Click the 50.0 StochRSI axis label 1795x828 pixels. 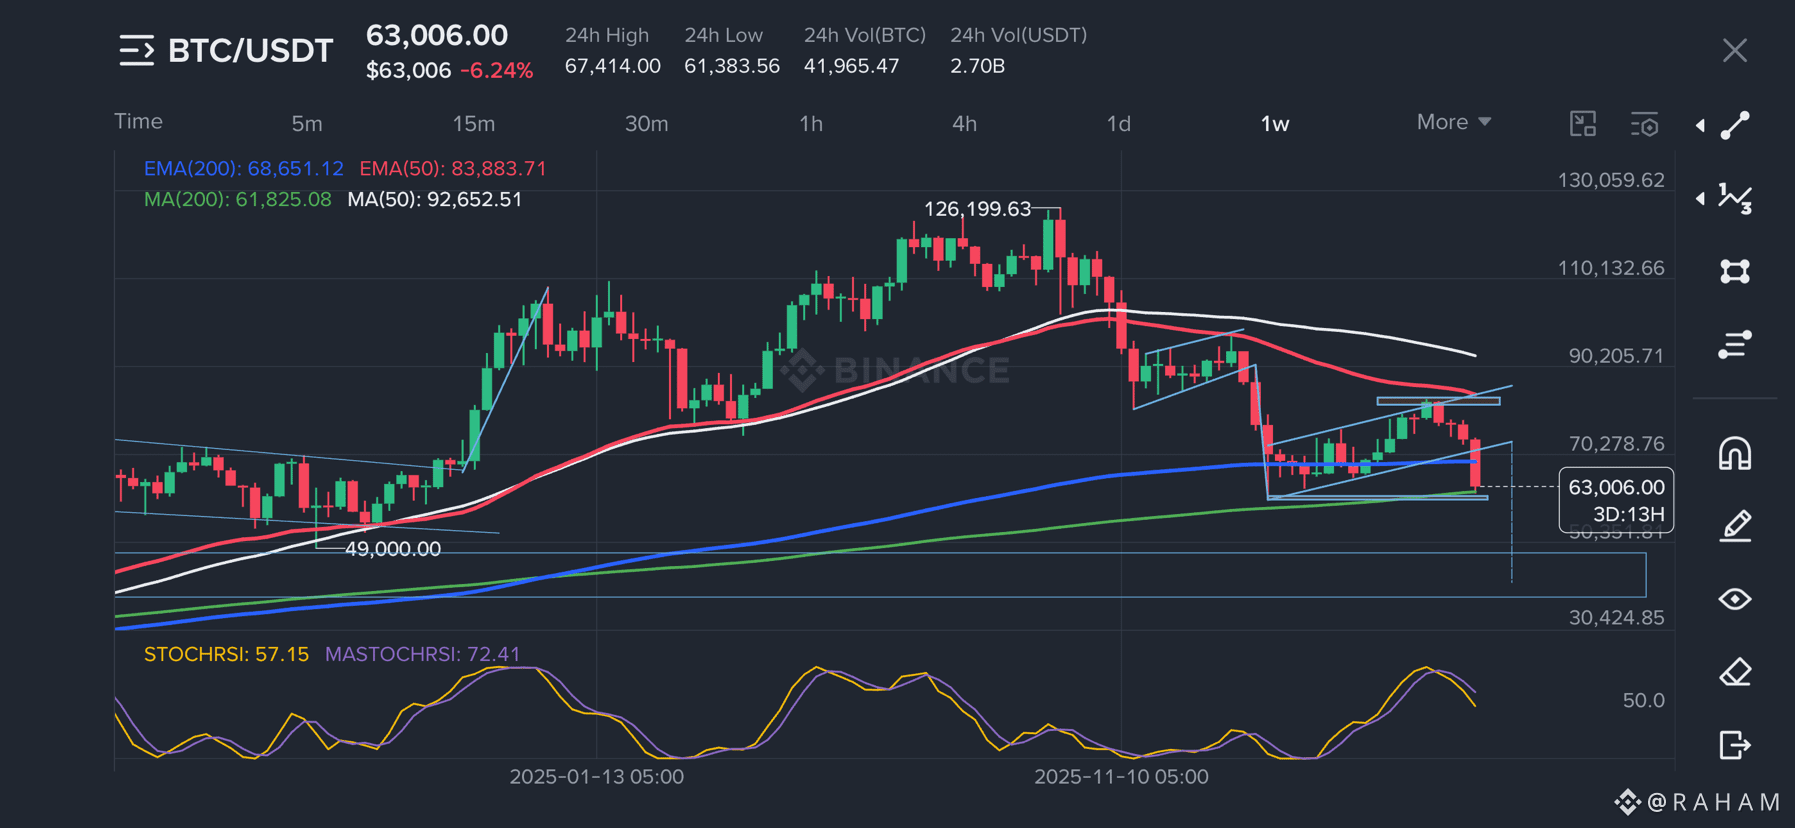pyautogui.click(x=1643, y=700)
